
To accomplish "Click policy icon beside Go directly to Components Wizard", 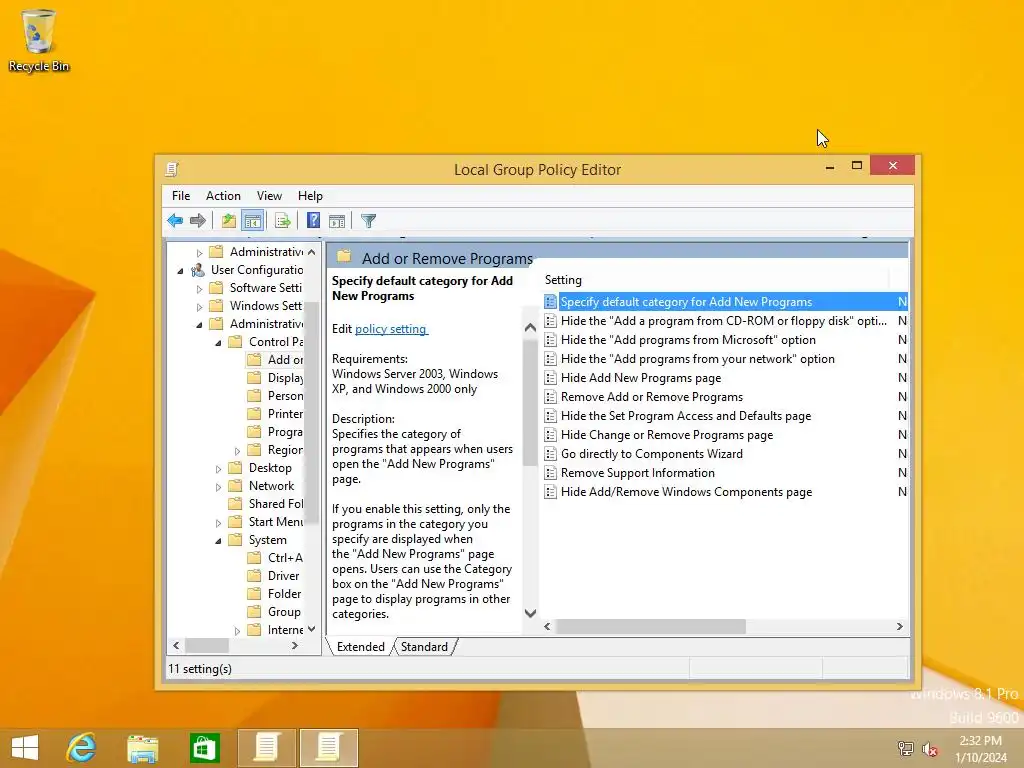I will (551, 454).
